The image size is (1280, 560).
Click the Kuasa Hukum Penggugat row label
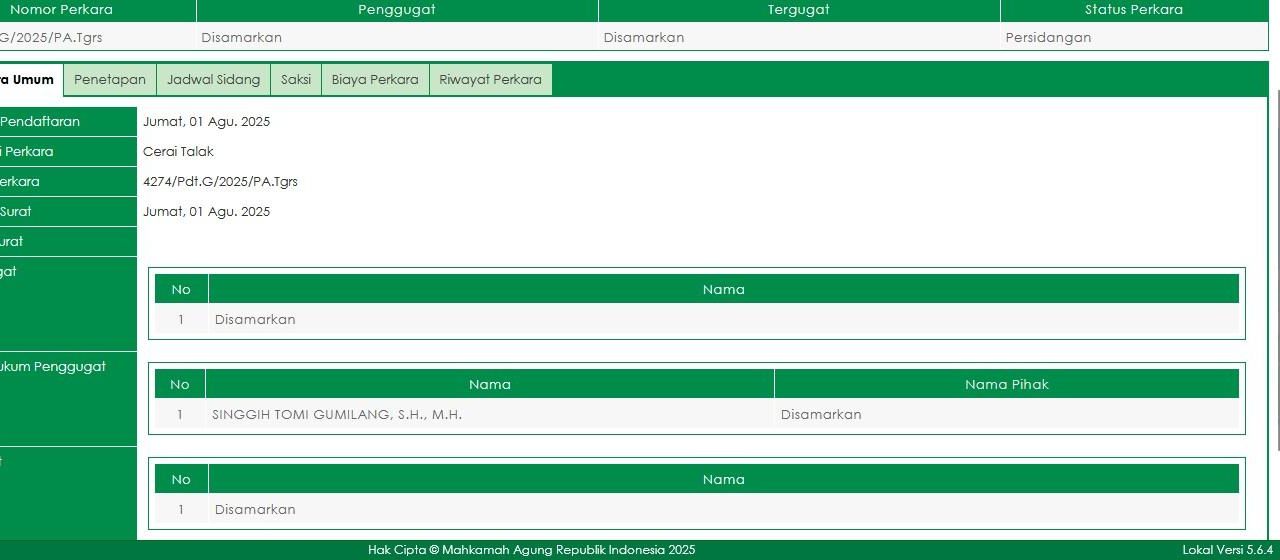pyautogui.click(x=54, y=367)
